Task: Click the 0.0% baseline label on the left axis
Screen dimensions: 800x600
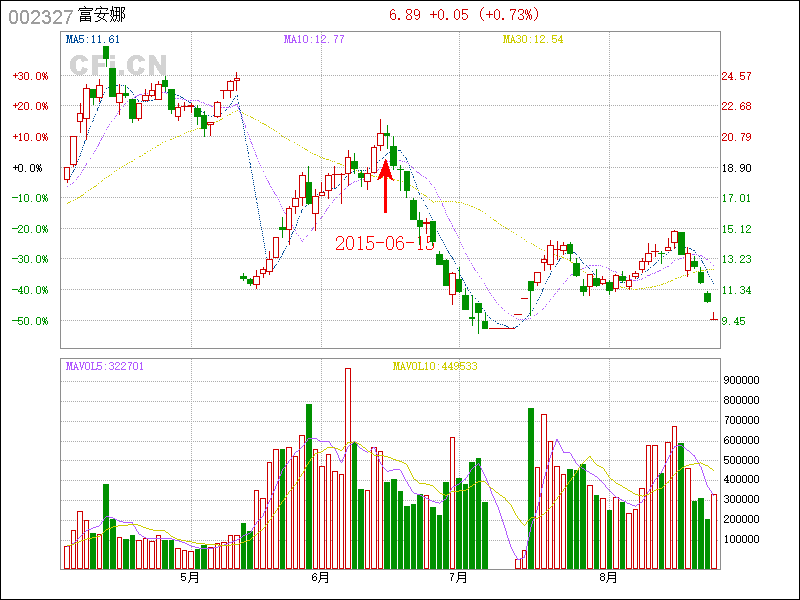Action: coord(29,168)
